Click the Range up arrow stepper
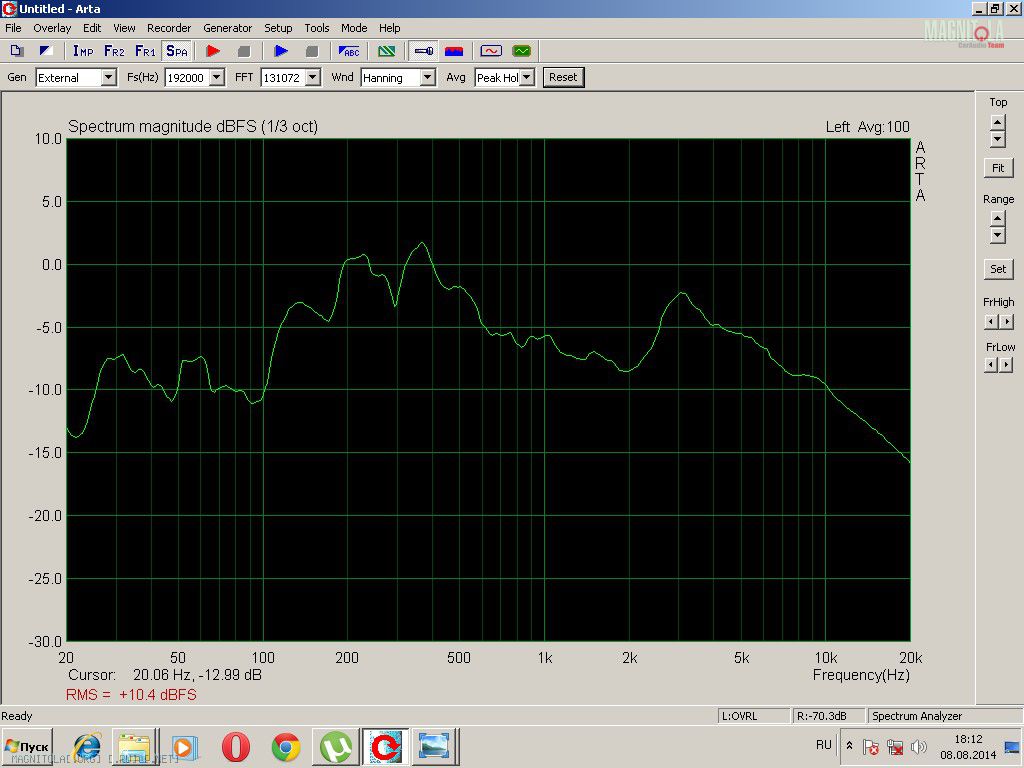1024x768 pixels. (998, 218)
